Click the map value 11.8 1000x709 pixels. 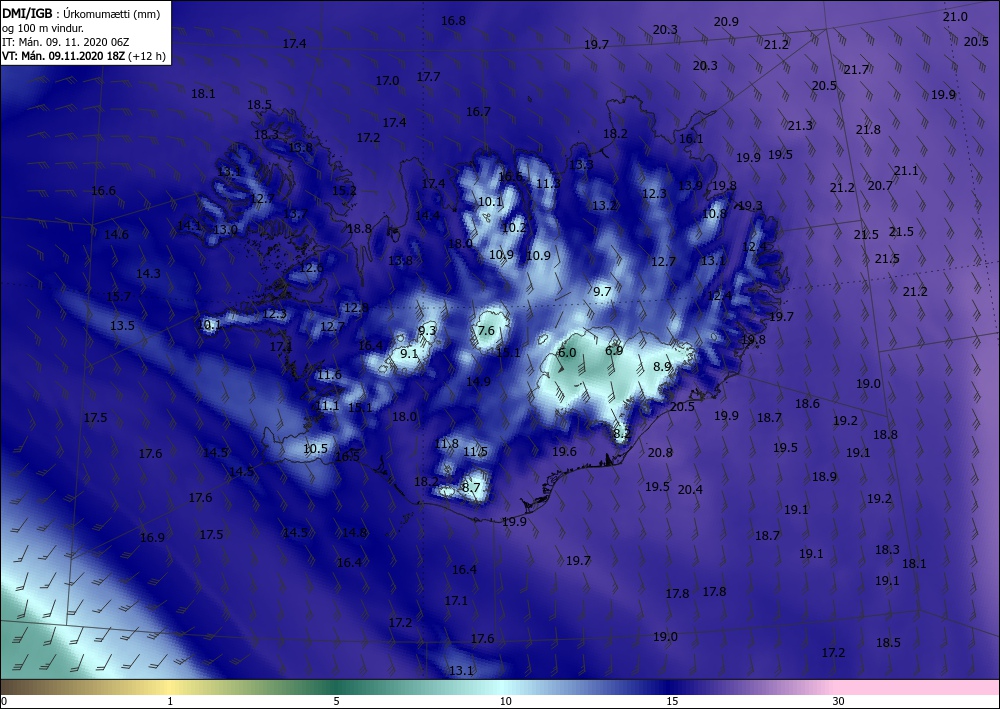(446, 444)
